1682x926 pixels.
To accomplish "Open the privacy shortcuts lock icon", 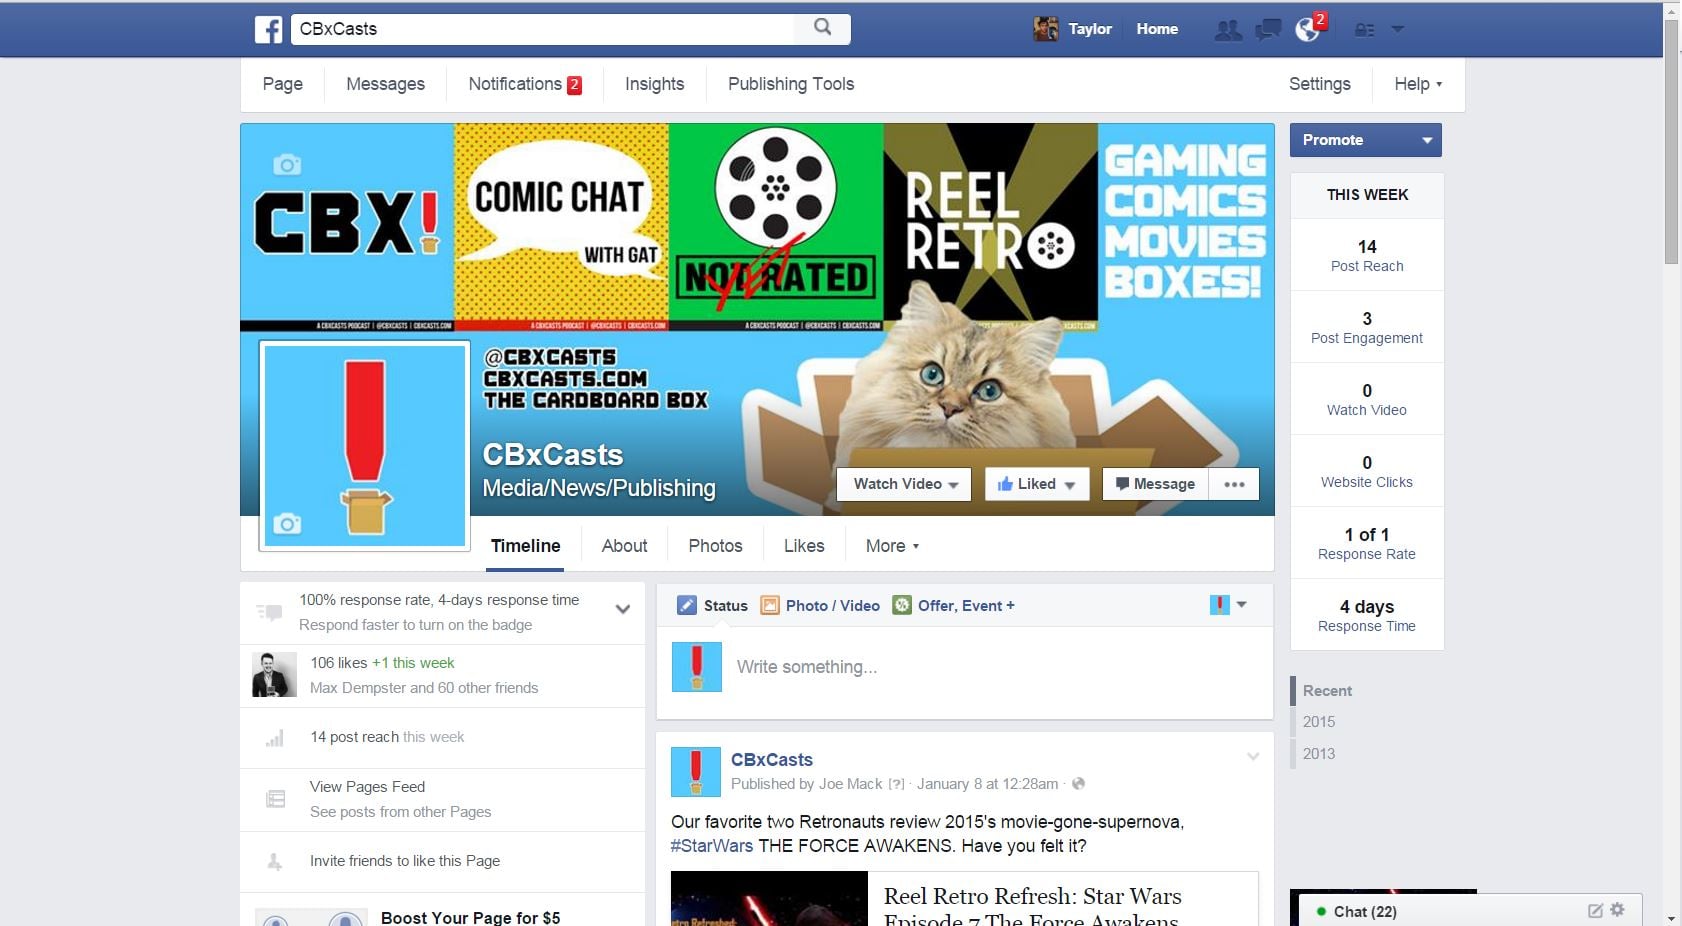I will [1364, 30].
